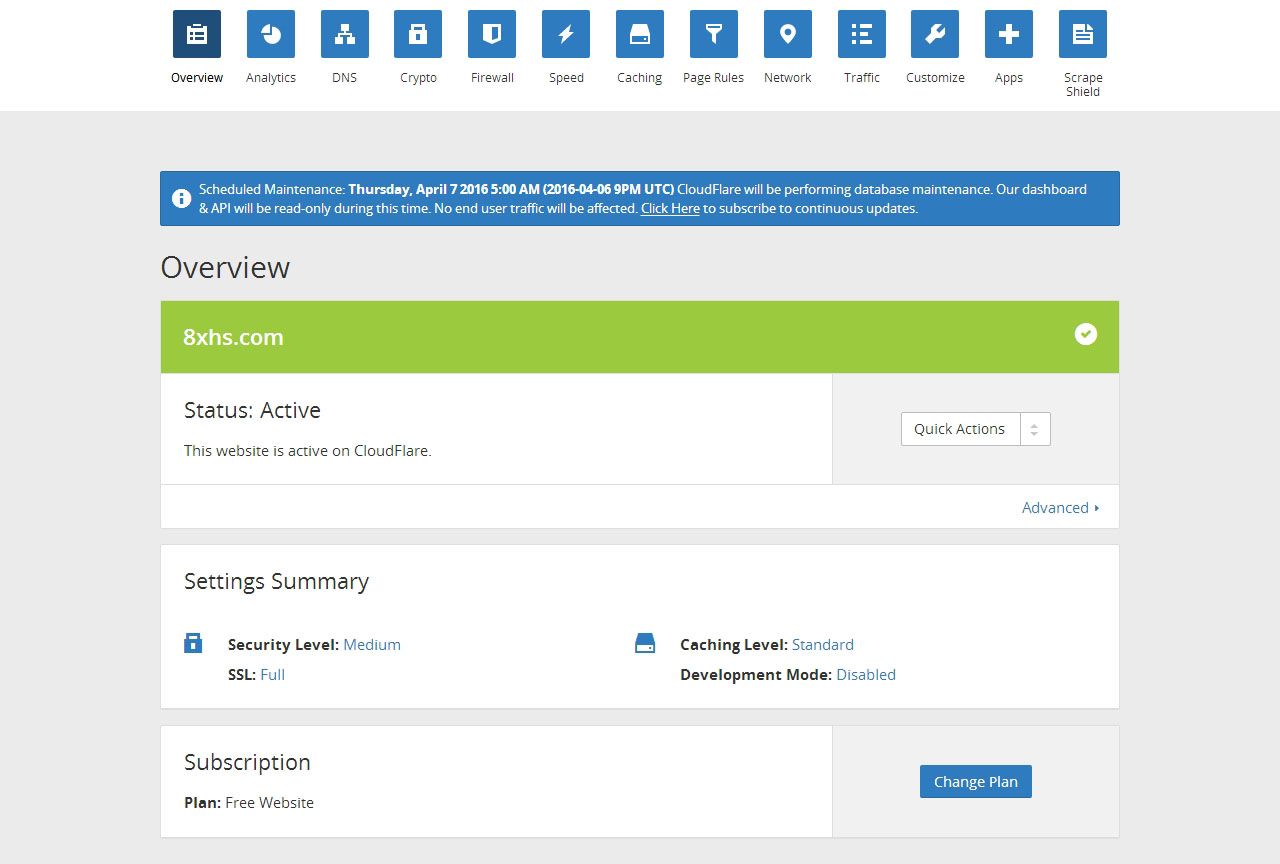This screenshot has width=1280, height=864.
Task: Click the Disabled development mode link
Action: [866, 675]
